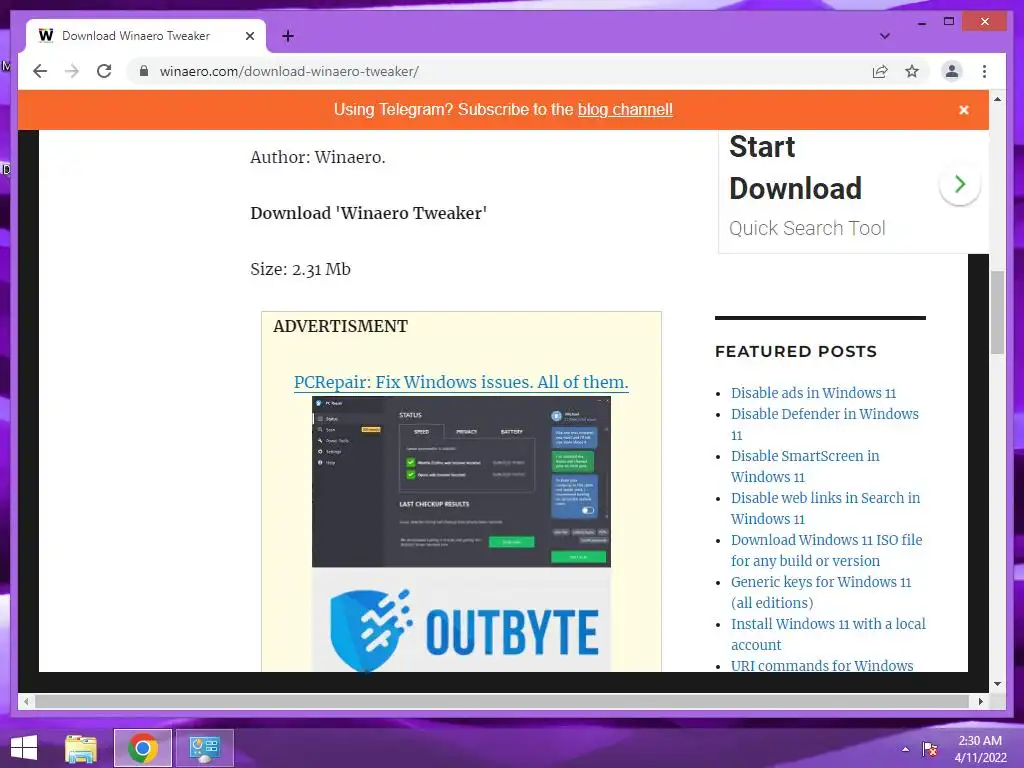Viewport: 1024px width, 768px height.
Task: Click the taskbar clock showing 2:30 AM
Action: pyautogui.click(x=980, y=749)
